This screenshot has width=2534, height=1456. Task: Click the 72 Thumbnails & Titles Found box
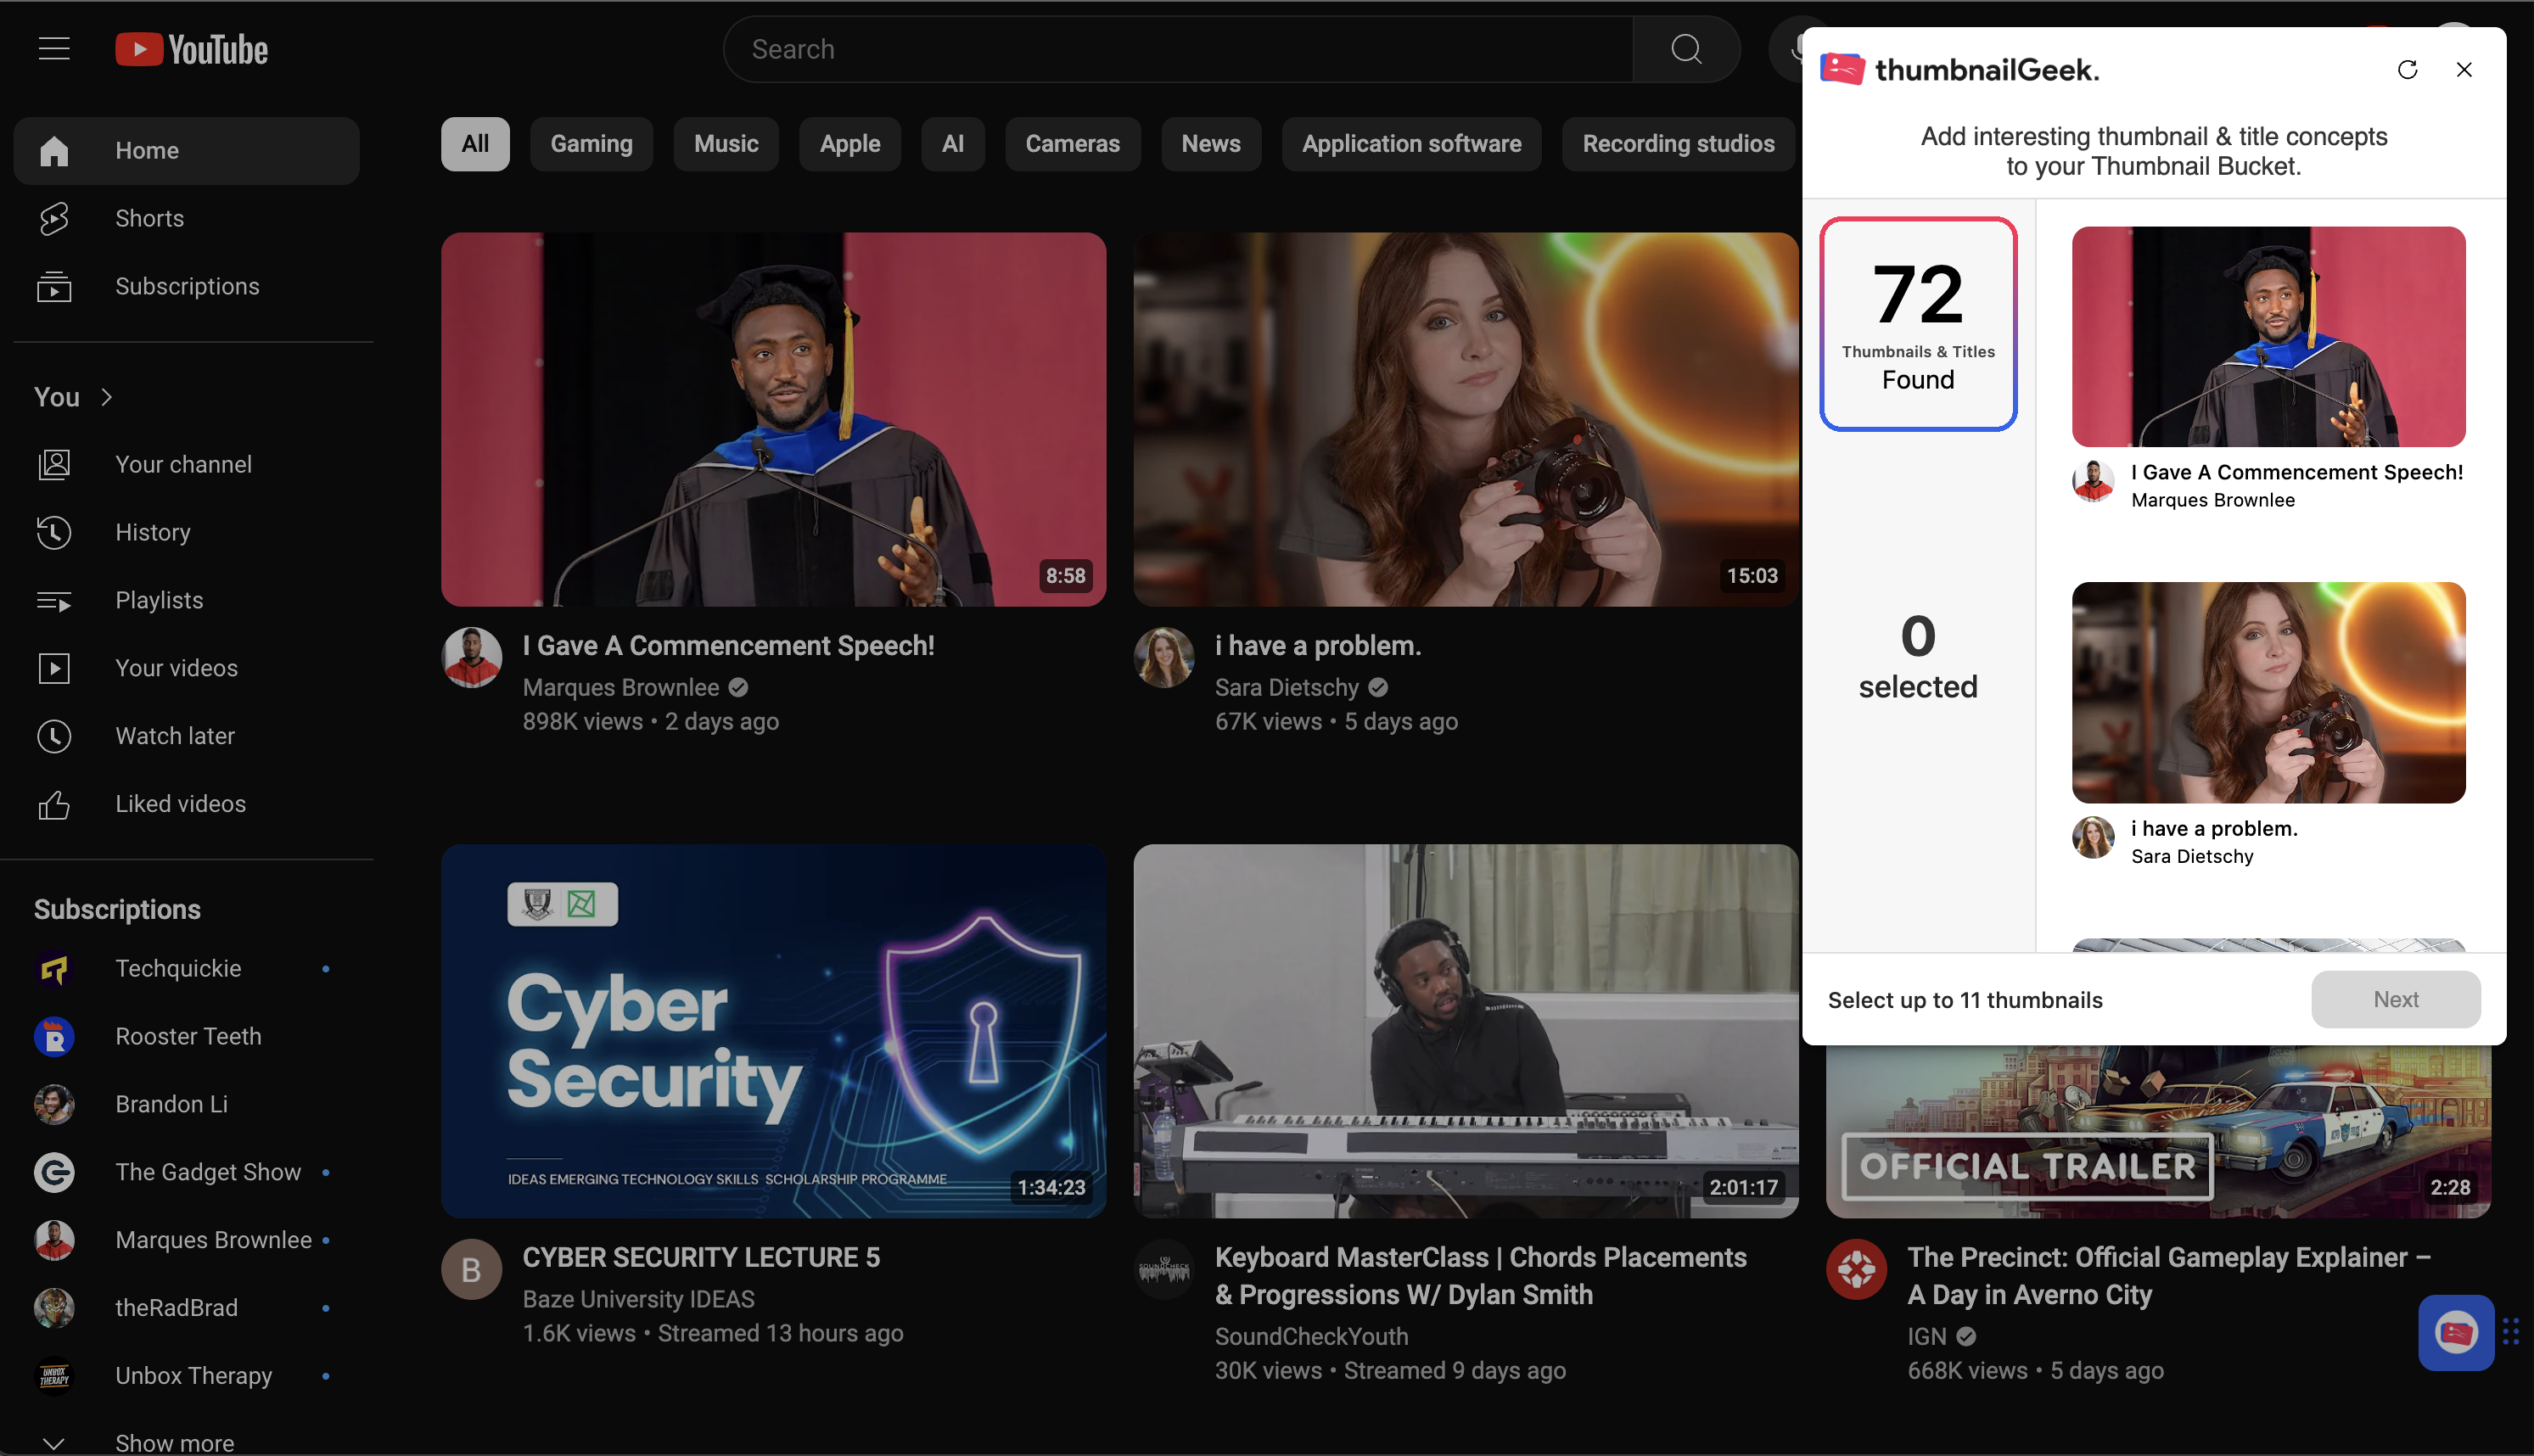click(x=1917, y=324)
